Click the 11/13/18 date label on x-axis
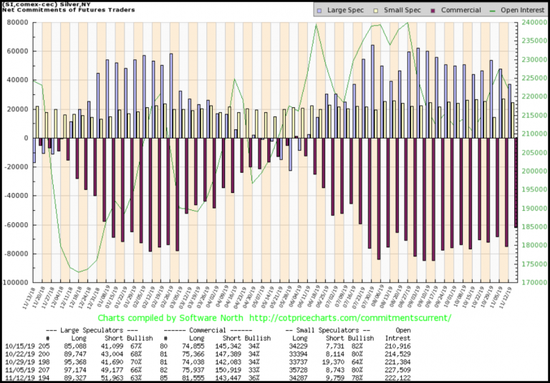 pyautogui.click(x=30, y=297)
